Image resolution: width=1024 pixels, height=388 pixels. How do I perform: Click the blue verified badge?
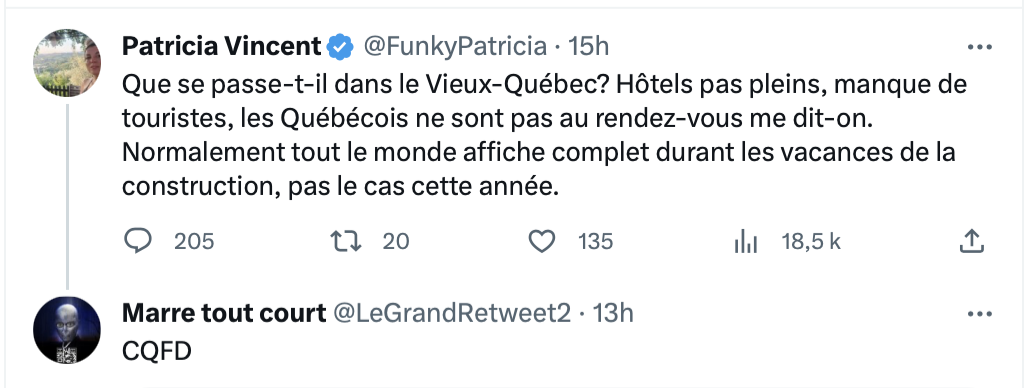click(x=340, y=46)
